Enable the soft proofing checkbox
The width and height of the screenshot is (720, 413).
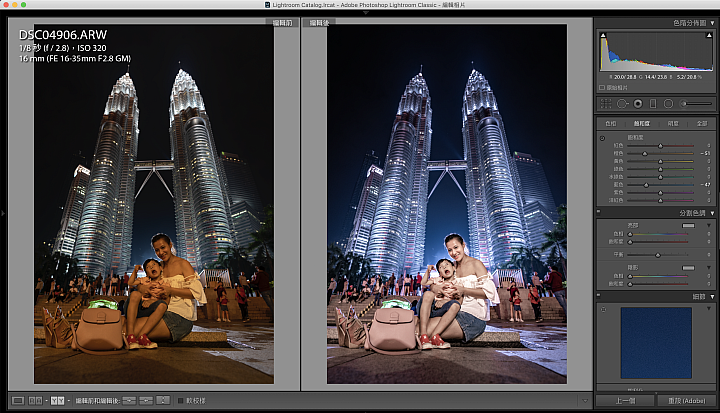(180, 401)
